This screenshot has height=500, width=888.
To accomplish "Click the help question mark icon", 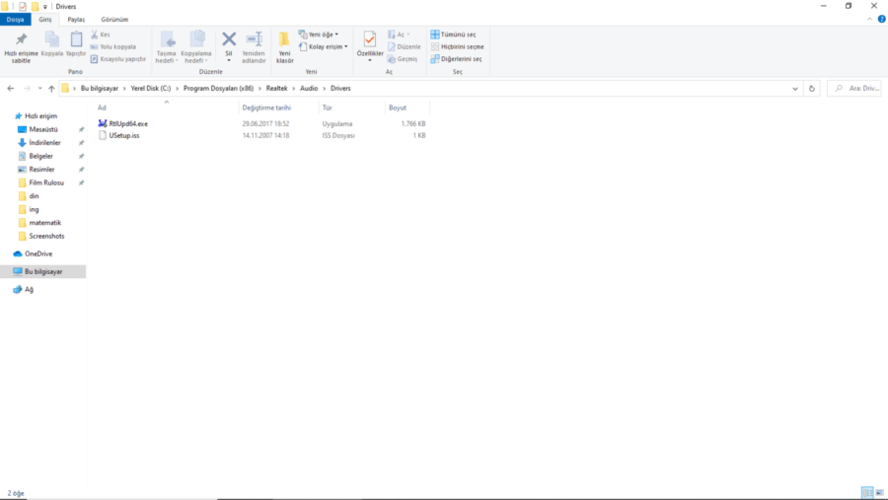I will (881, 19).
